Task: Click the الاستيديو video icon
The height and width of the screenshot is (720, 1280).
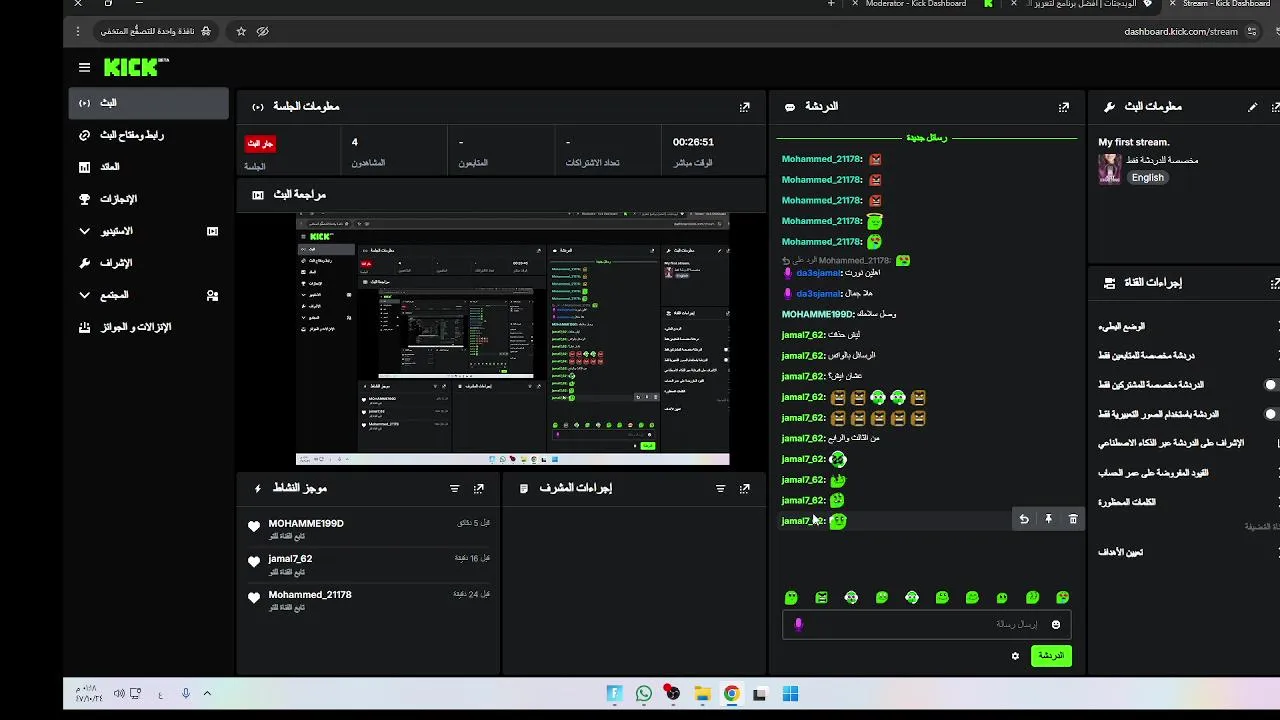Action: (x=212, y=231)
